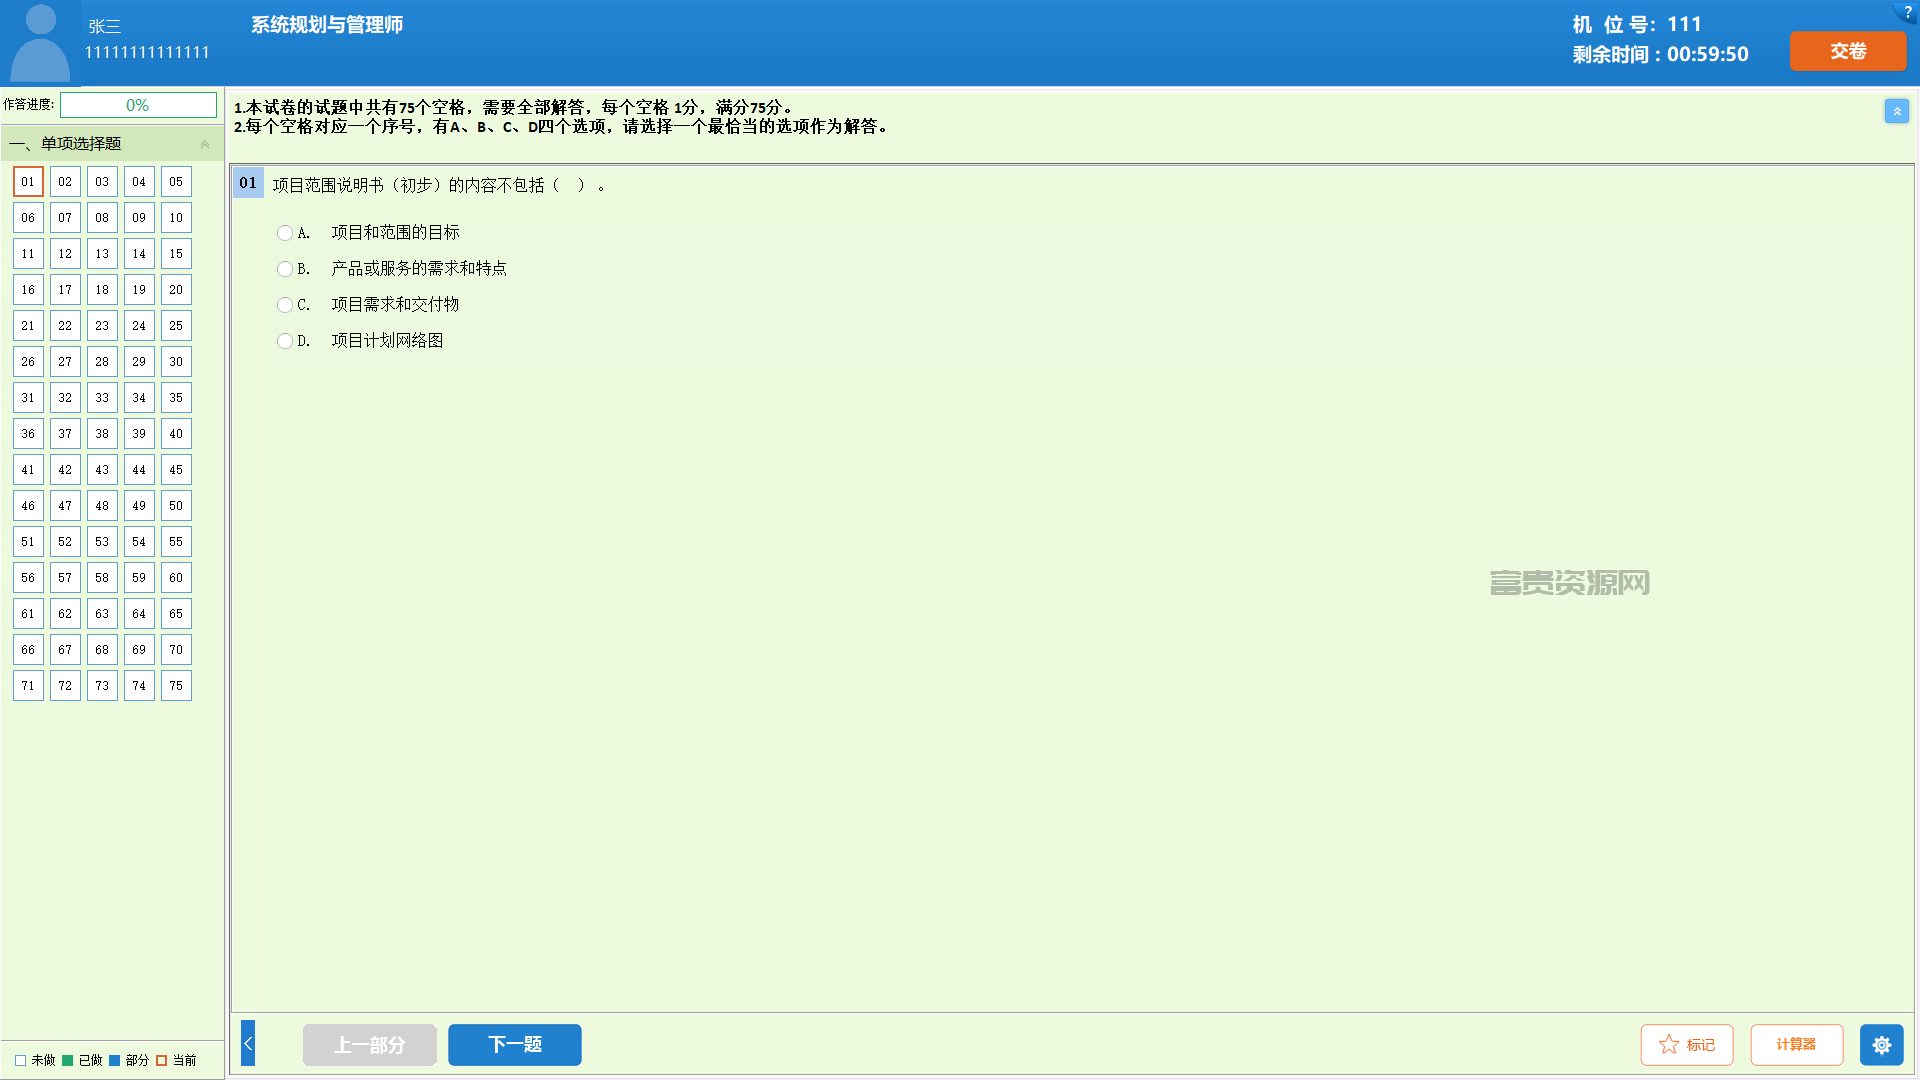The width and height of the screenshot is (1920, 1080).
Task: Submit the exam with 交卷 button
Action: point(1848,51)
